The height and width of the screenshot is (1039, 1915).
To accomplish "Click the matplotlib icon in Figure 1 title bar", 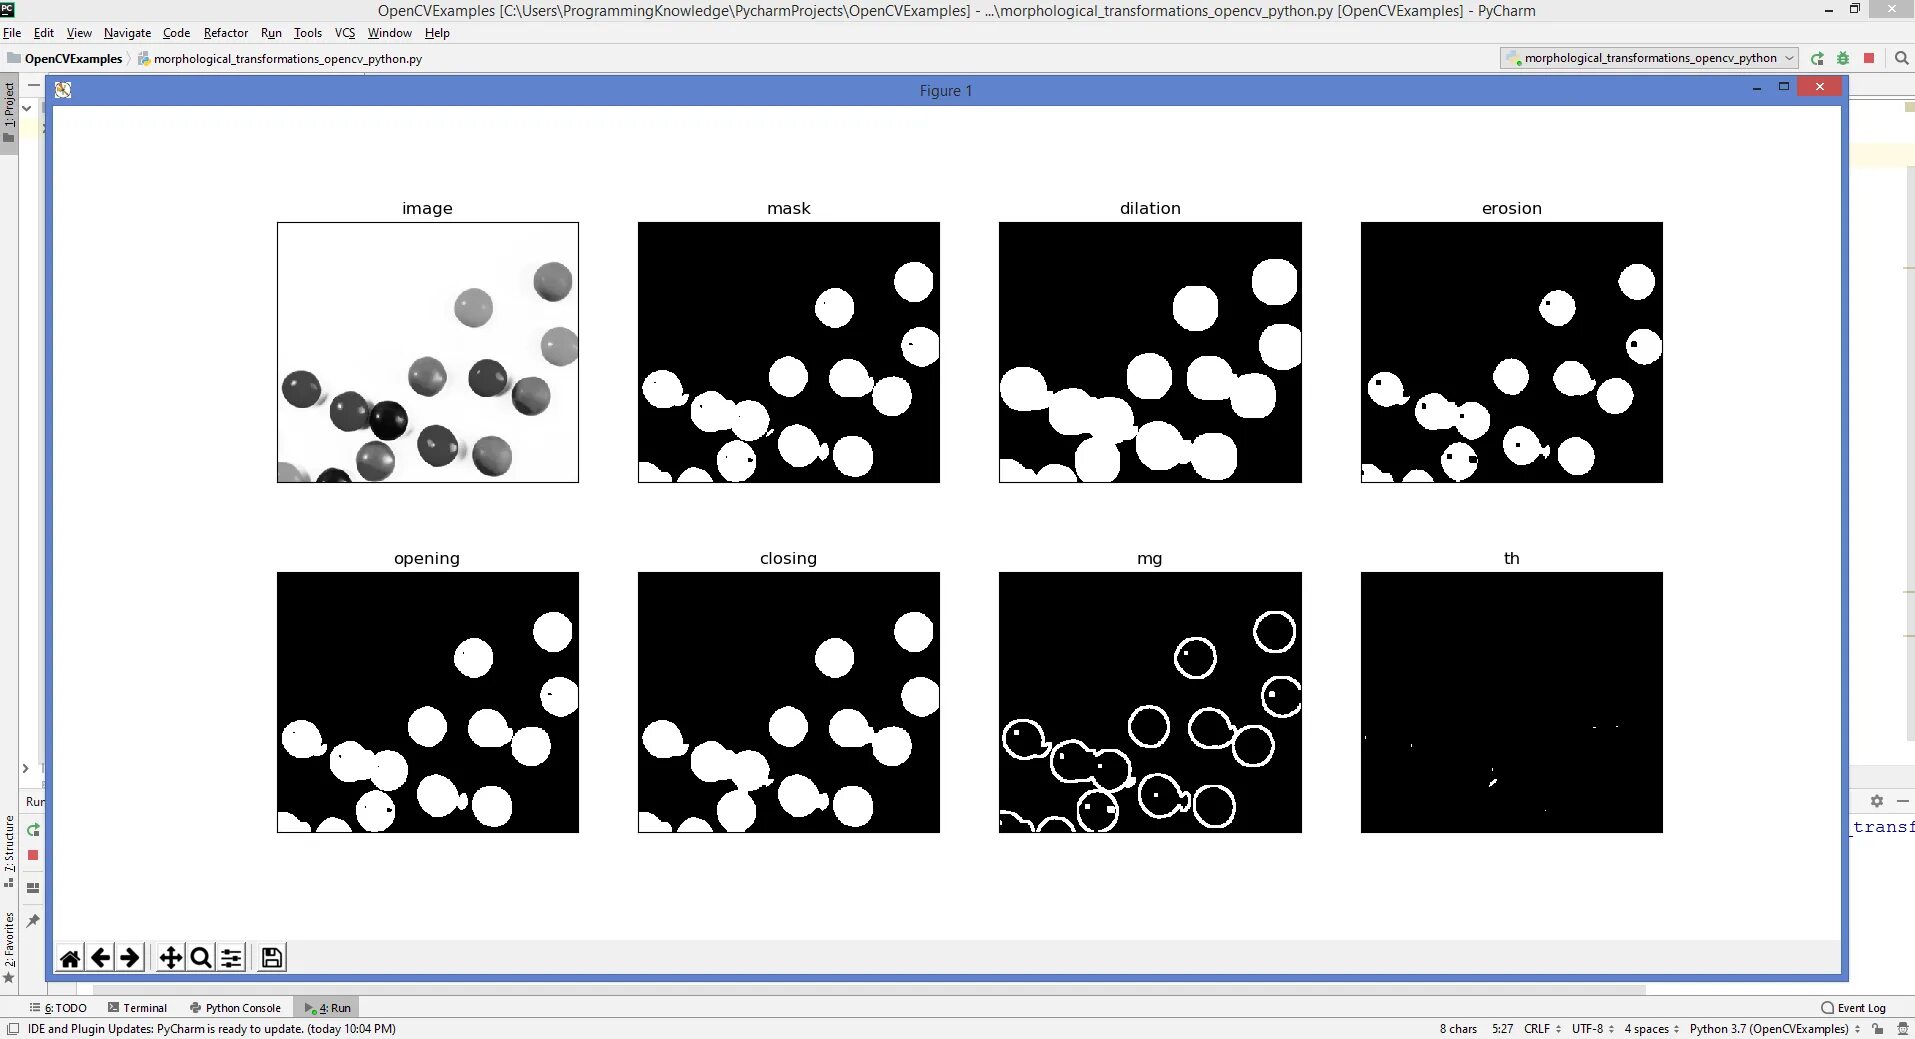I will tap(63, 90).
